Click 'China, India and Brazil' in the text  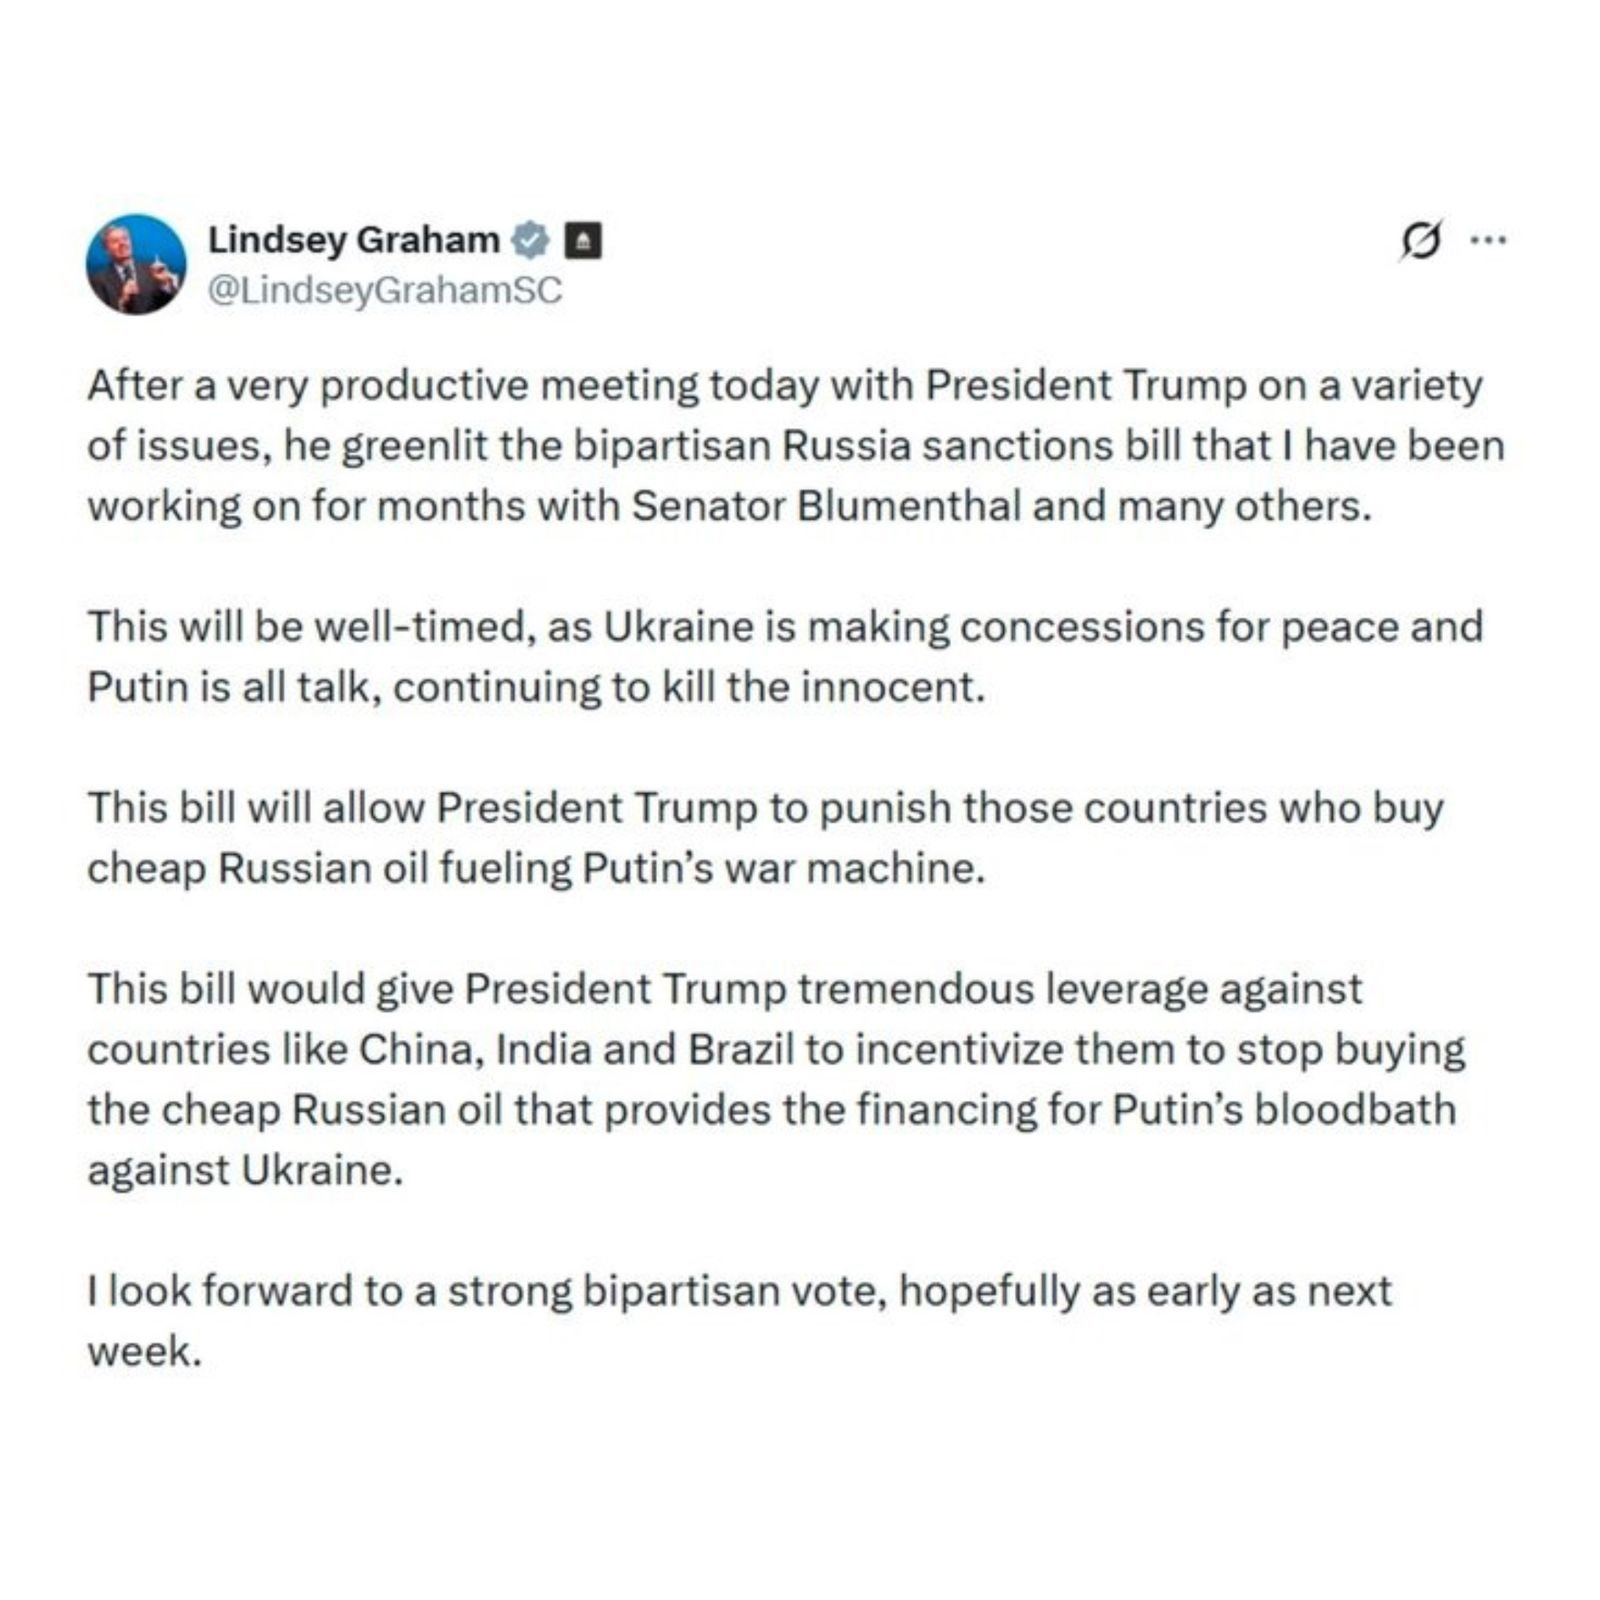click(x=576, y=1049)
